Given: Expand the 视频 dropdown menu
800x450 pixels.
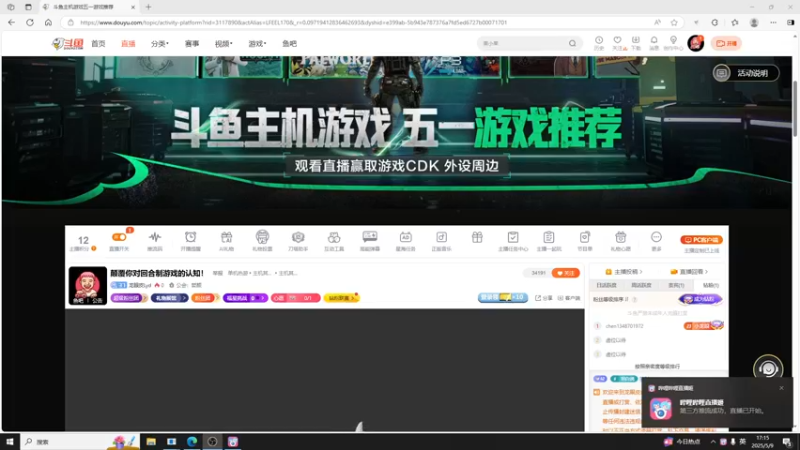Looking at the screenshot, I should (x=223, y=44).
